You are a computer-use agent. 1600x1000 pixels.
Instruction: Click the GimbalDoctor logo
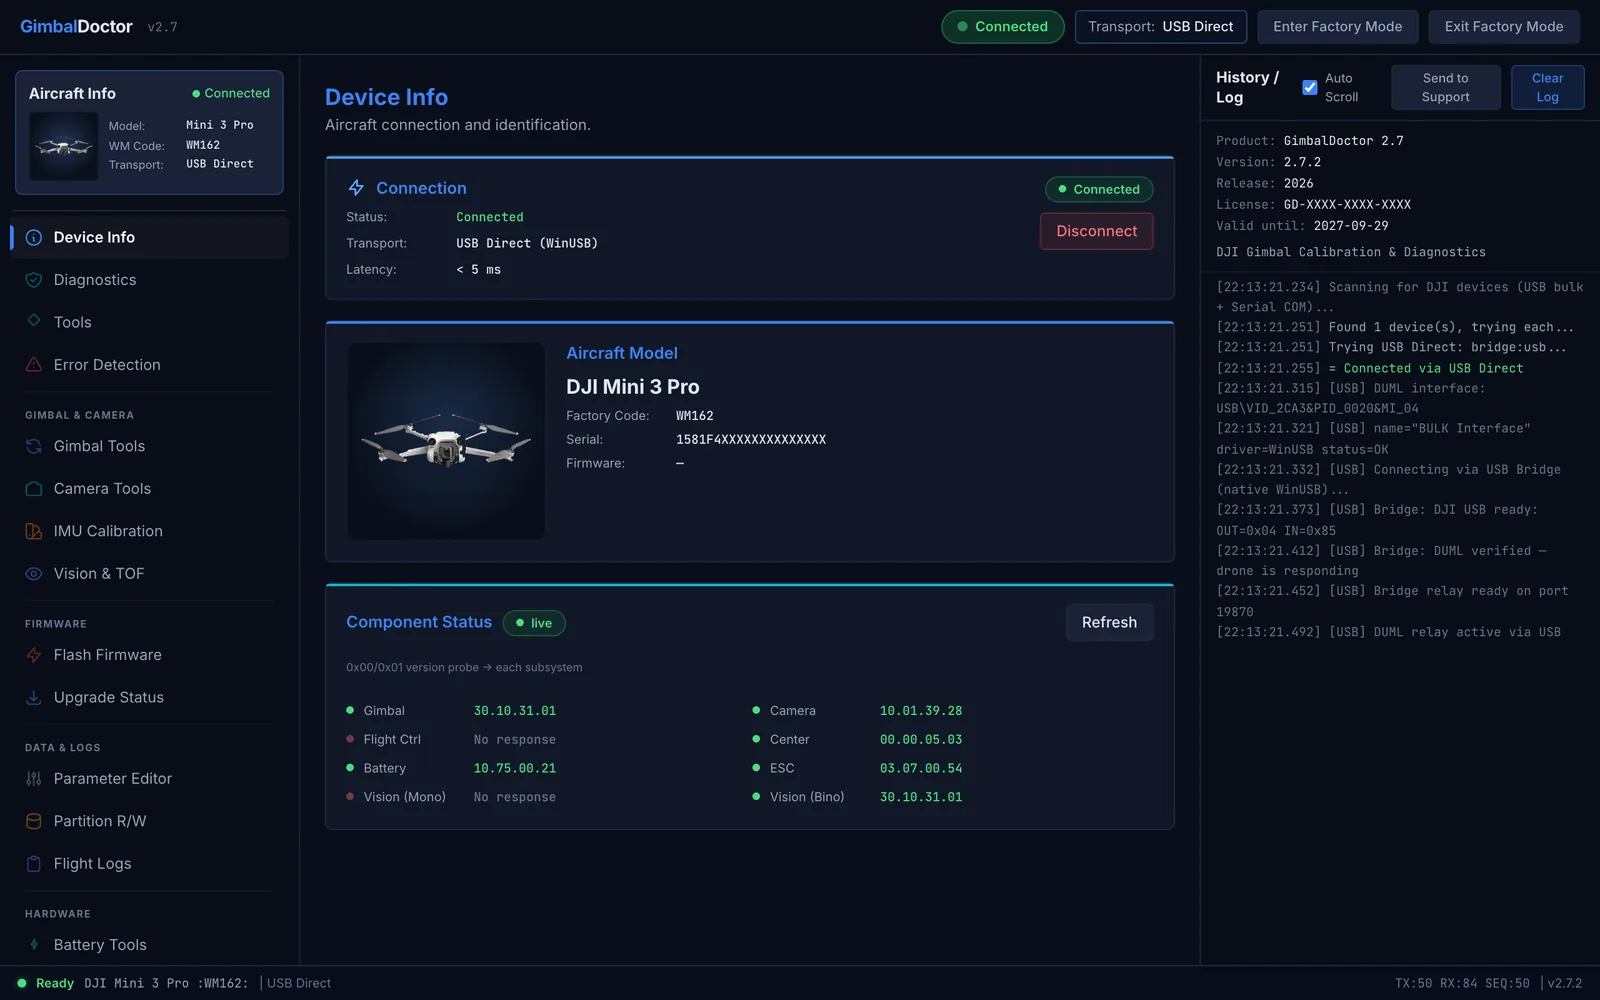tap(76, 27)
